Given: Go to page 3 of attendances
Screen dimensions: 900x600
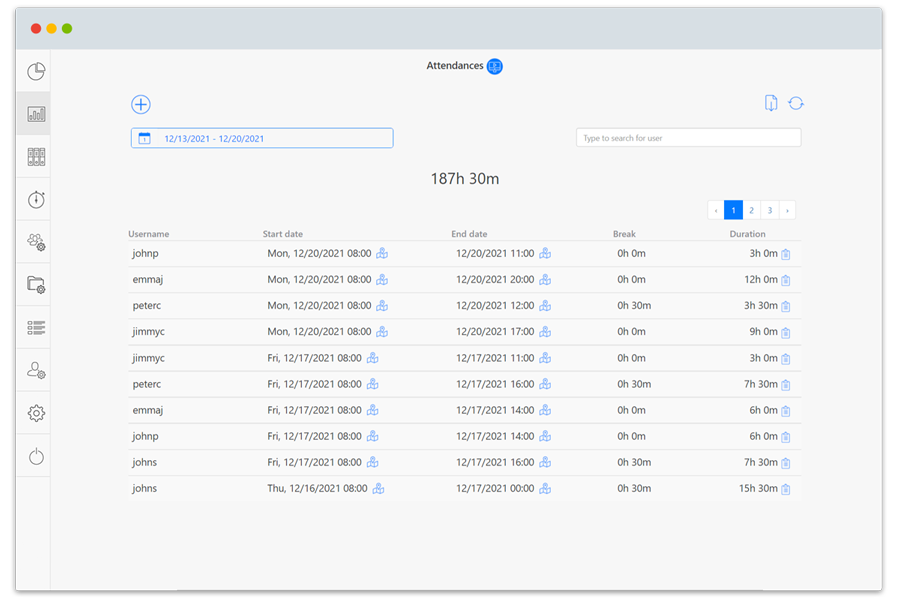Looking at the screenshot, I should (769, 210).
